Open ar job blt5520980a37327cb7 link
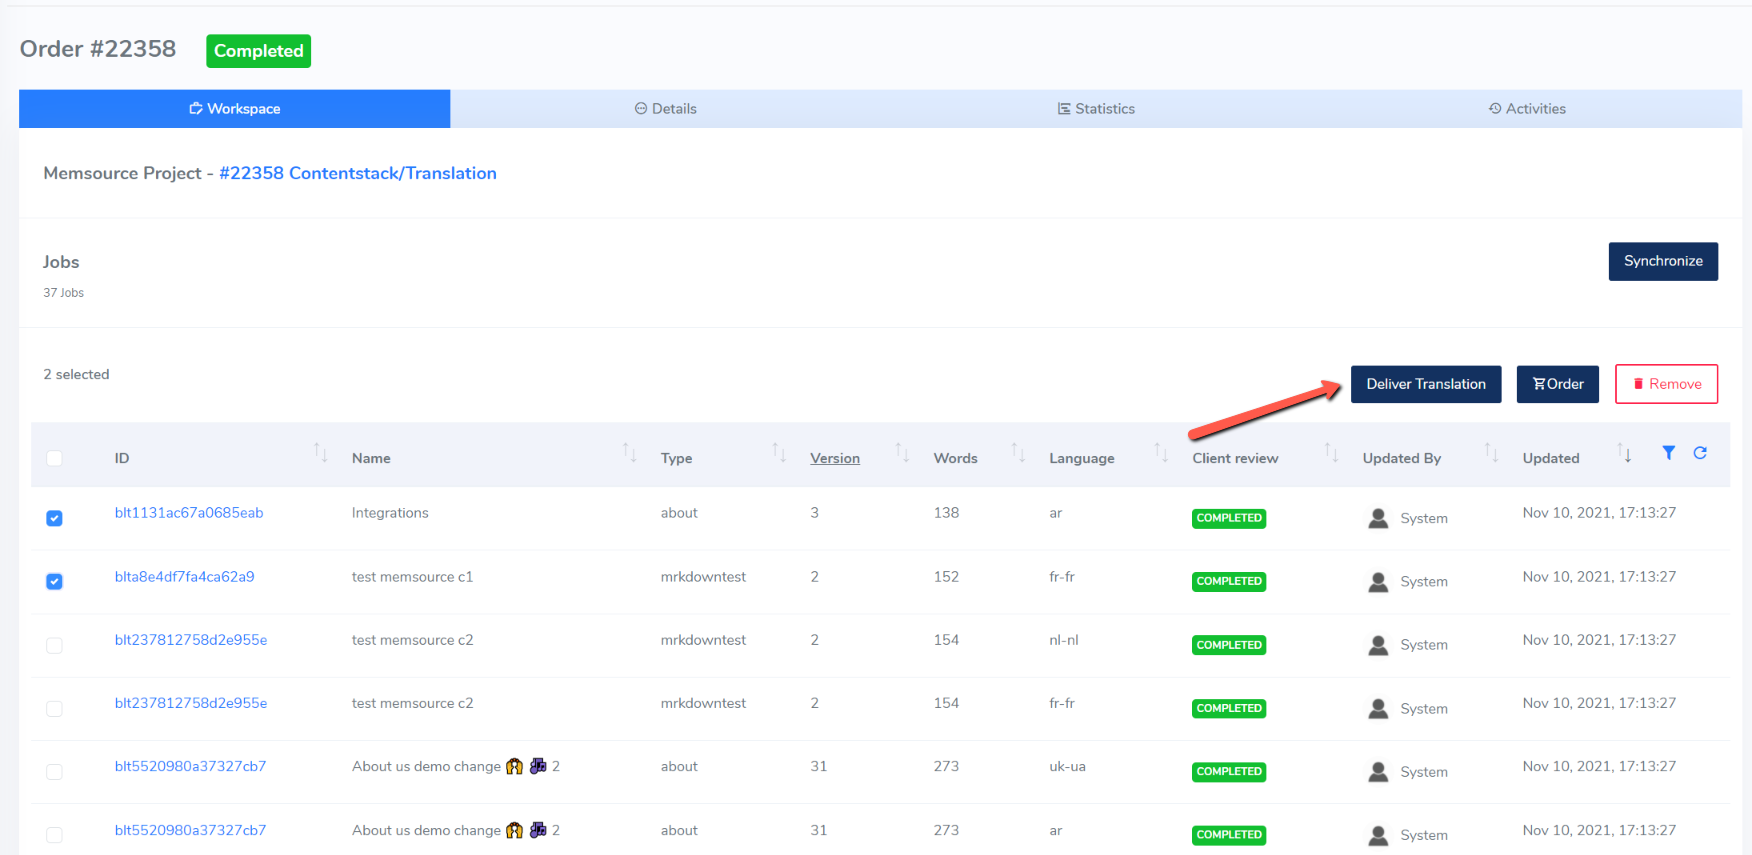The image size is (1752, 855). pos(190,830)
